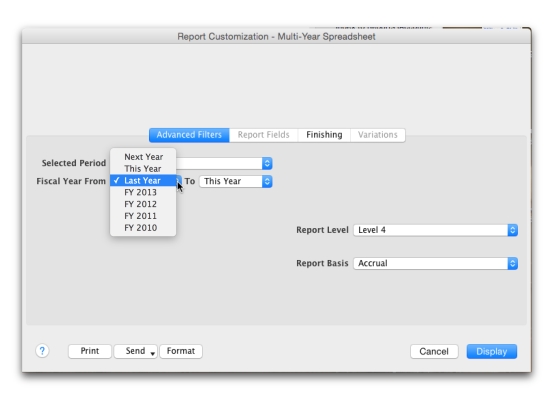Open the Send button menu
554x399 pixels.
(x=136, y=351)
